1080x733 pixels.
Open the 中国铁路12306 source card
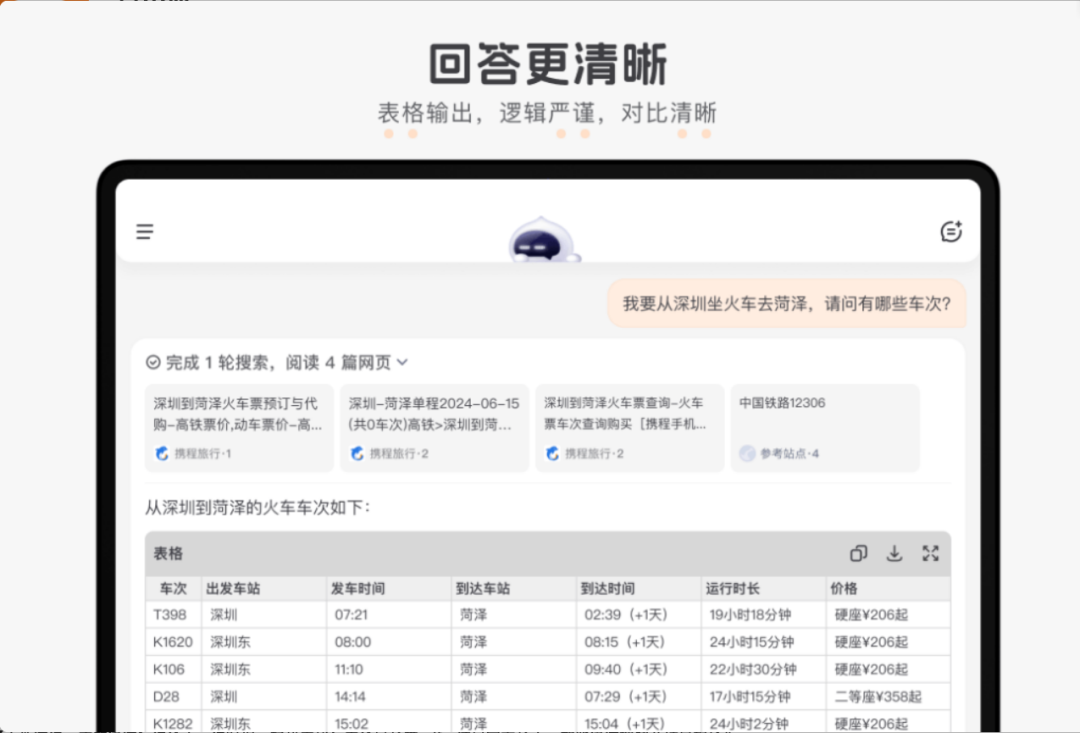pos(825,428)
